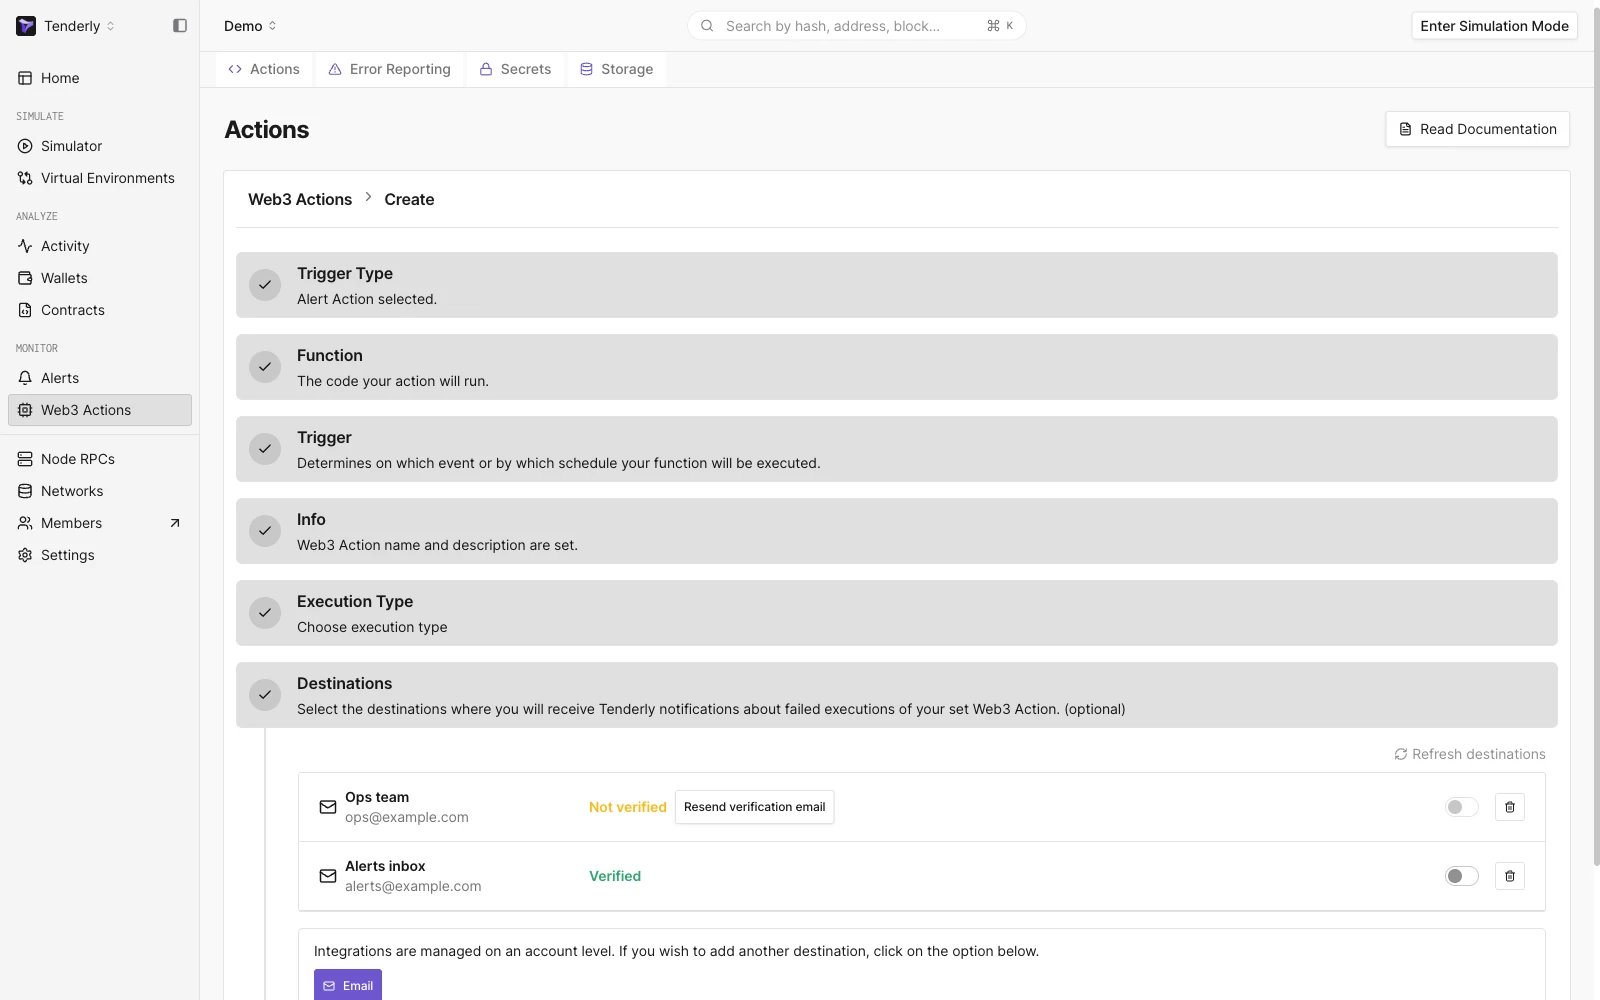Open Members external link arrow
Screen dimensions: 1600x1000
click(x=175, y=523)
